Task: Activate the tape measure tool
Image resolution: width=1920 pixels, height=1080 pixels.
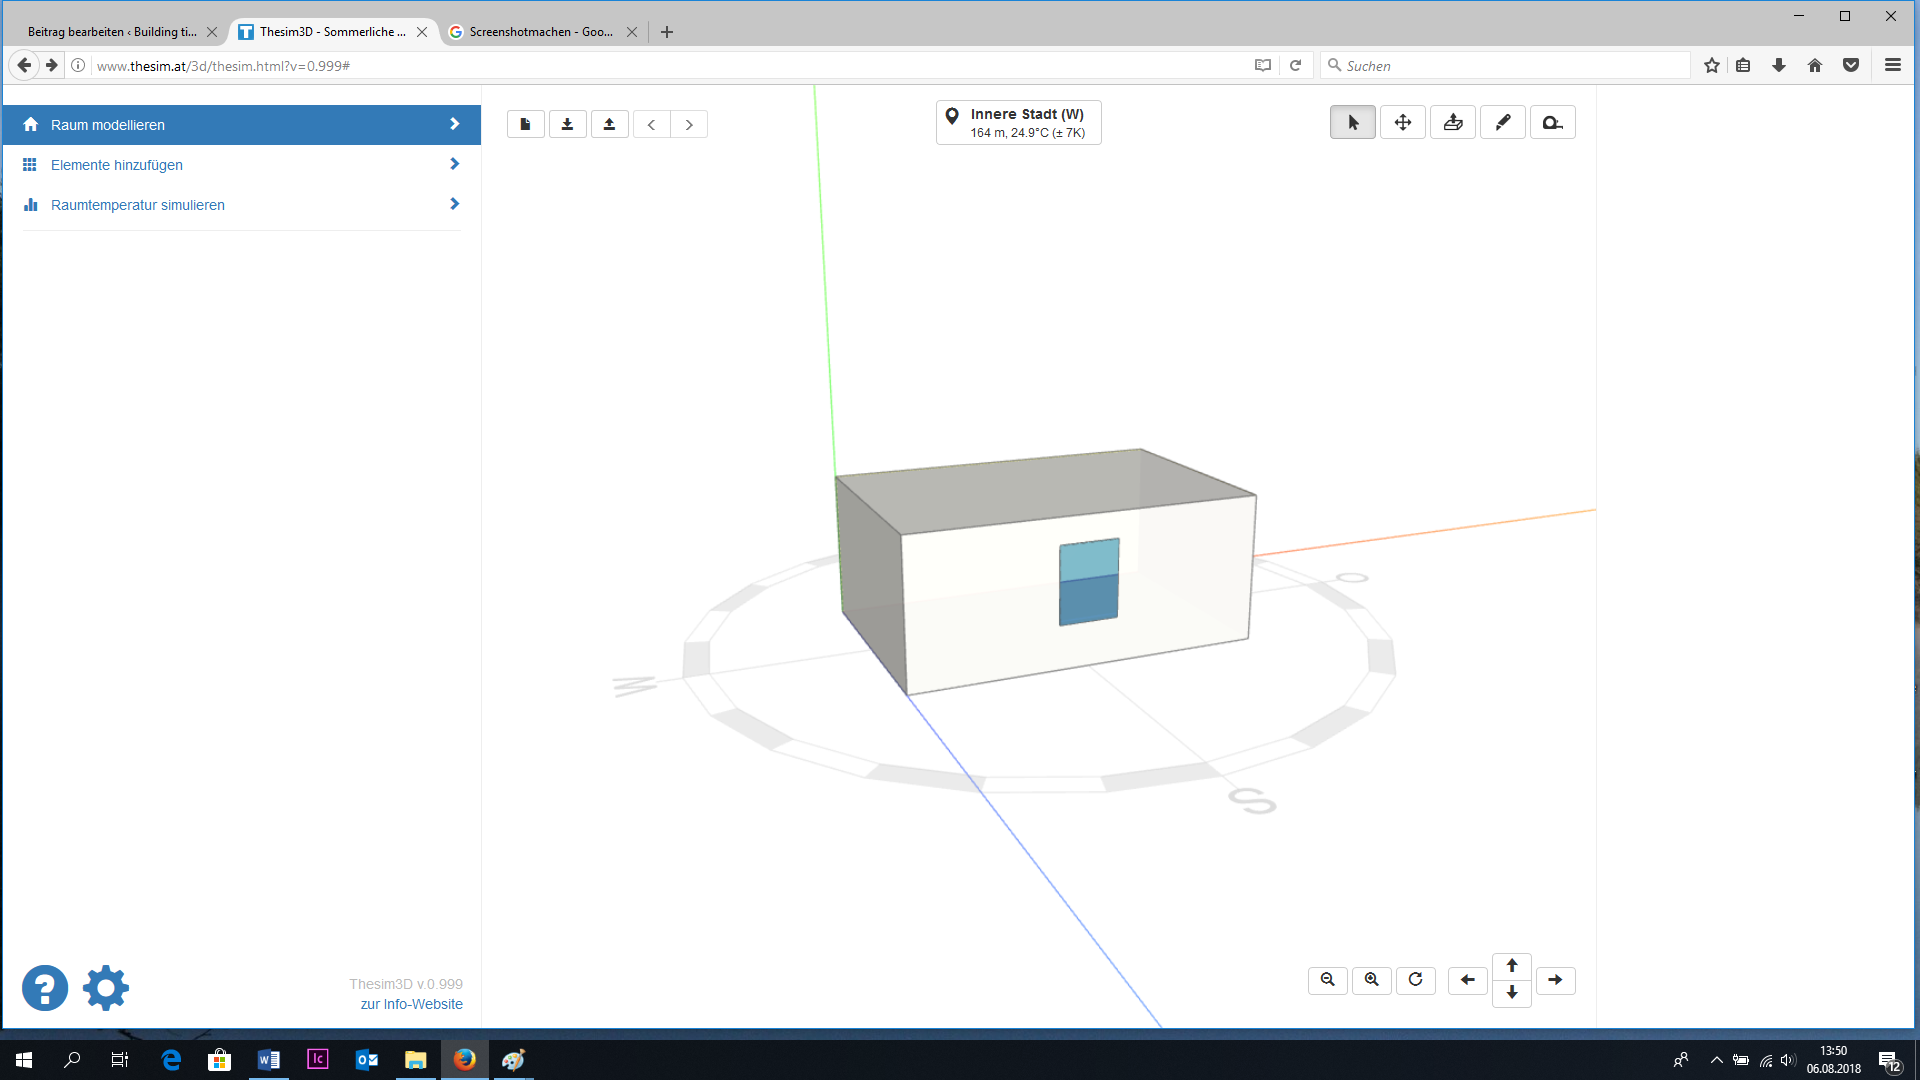Action: click(1552, 123)
